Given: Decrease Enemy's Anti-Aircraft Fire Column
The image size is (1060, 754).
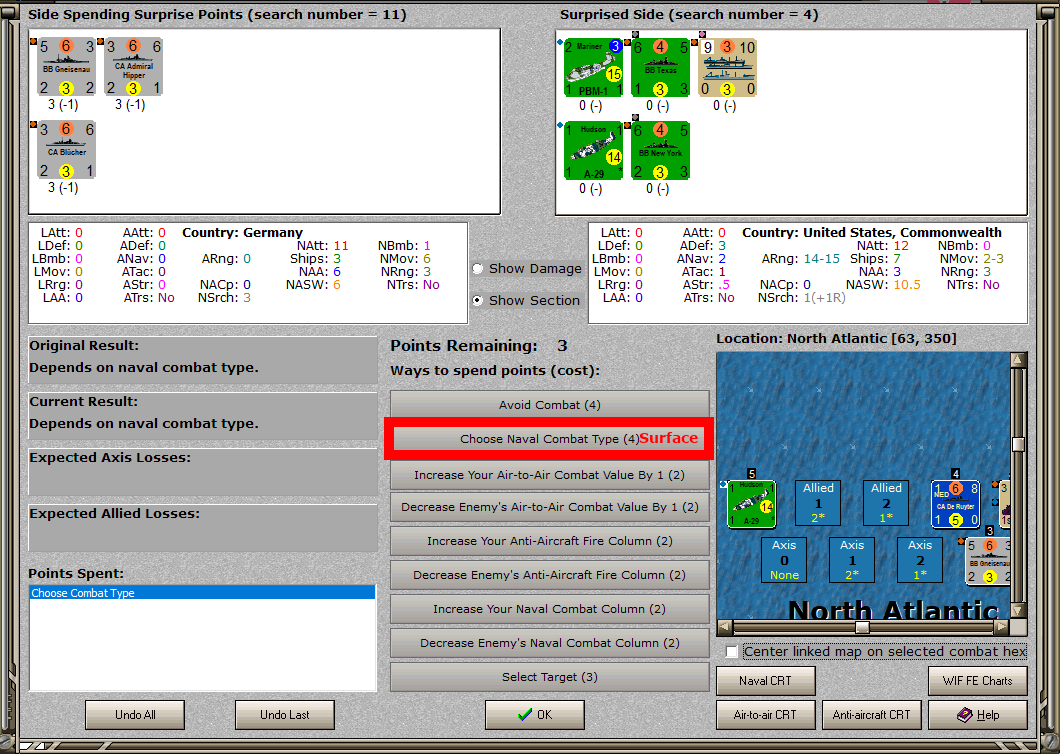Looking at the screenshot, I should click(x=550, y=575).
